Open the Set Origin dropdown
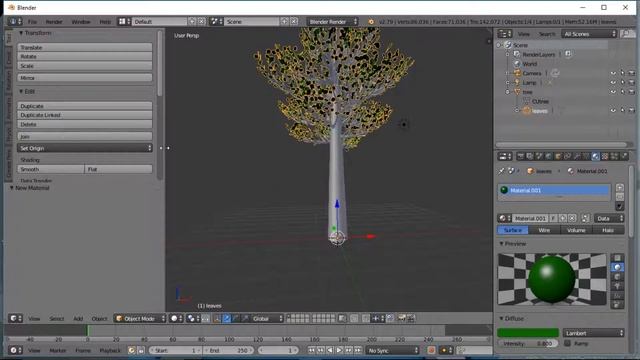Screen dimensions: 640x360 (85, 148)
